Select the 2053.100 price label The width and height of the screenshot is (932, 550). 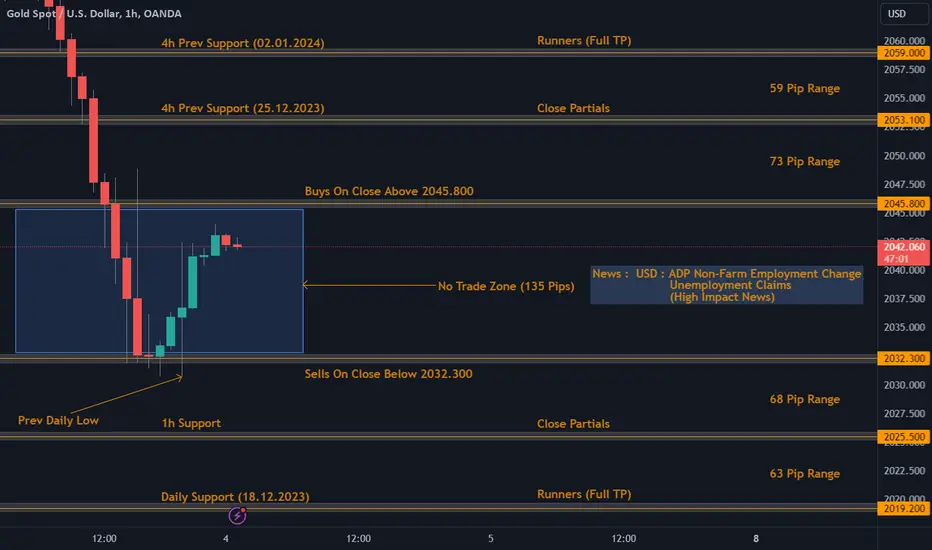pos(904,120)
